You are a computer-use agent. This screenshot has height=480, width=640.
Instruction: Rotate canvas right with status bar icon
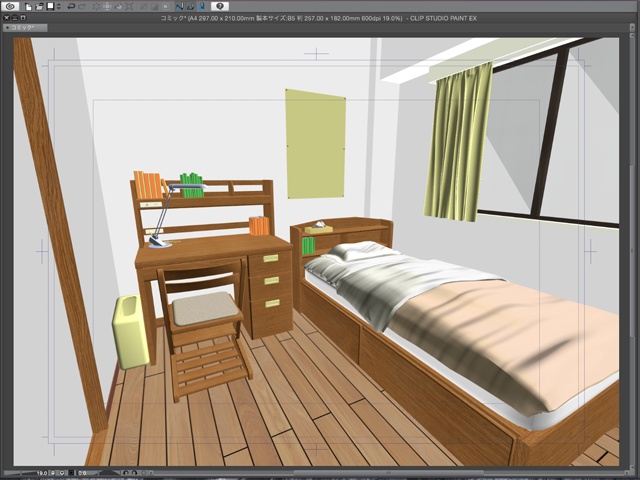(134, 473)
